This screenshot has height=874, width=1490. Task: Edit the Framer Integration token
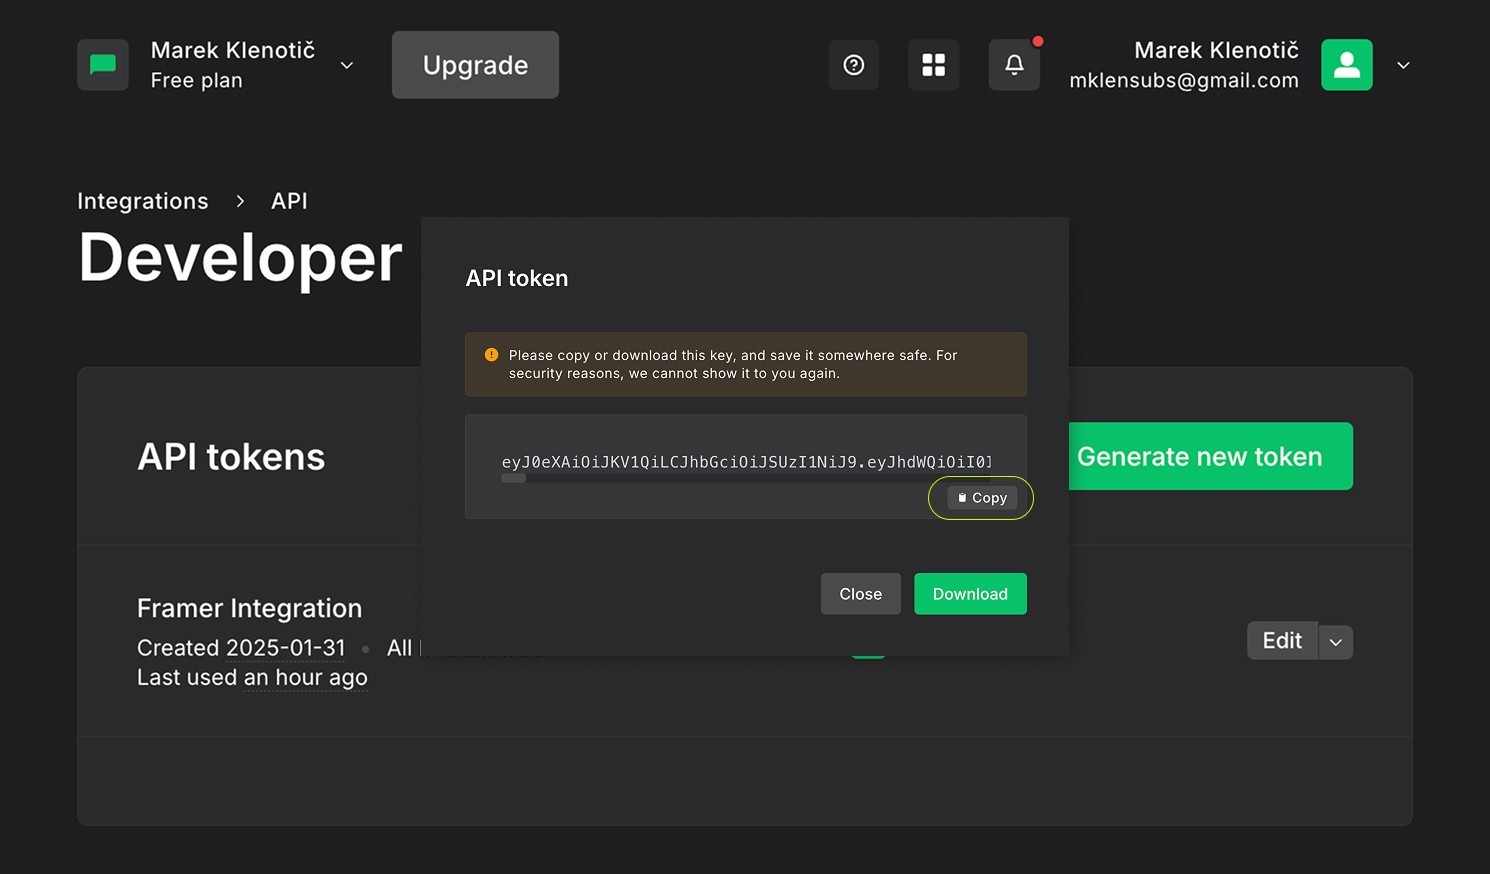1281,640
